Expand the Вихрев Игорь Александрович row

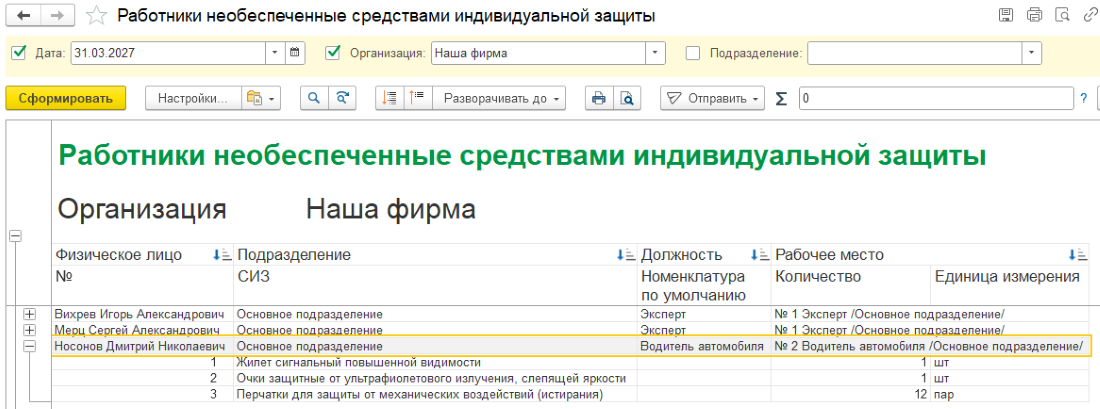point(31,314)
